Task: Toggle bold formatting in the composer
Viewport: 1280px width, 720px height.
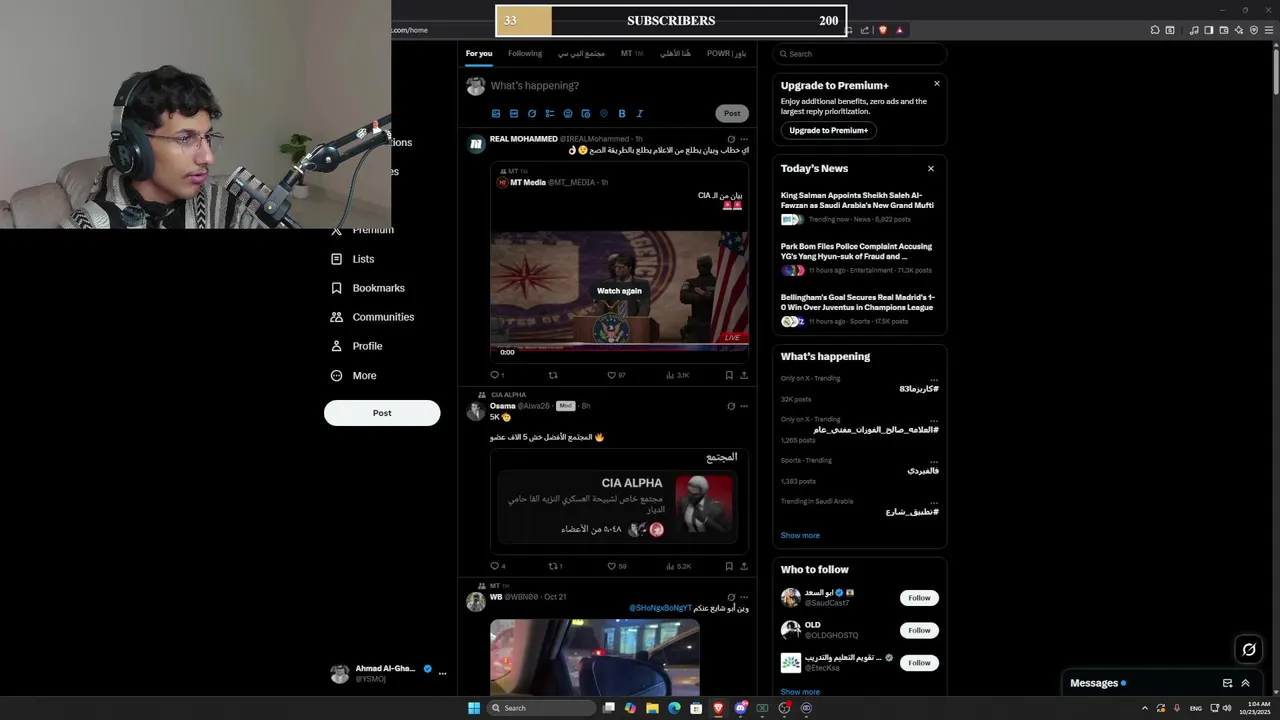Action: click(622, 114)
